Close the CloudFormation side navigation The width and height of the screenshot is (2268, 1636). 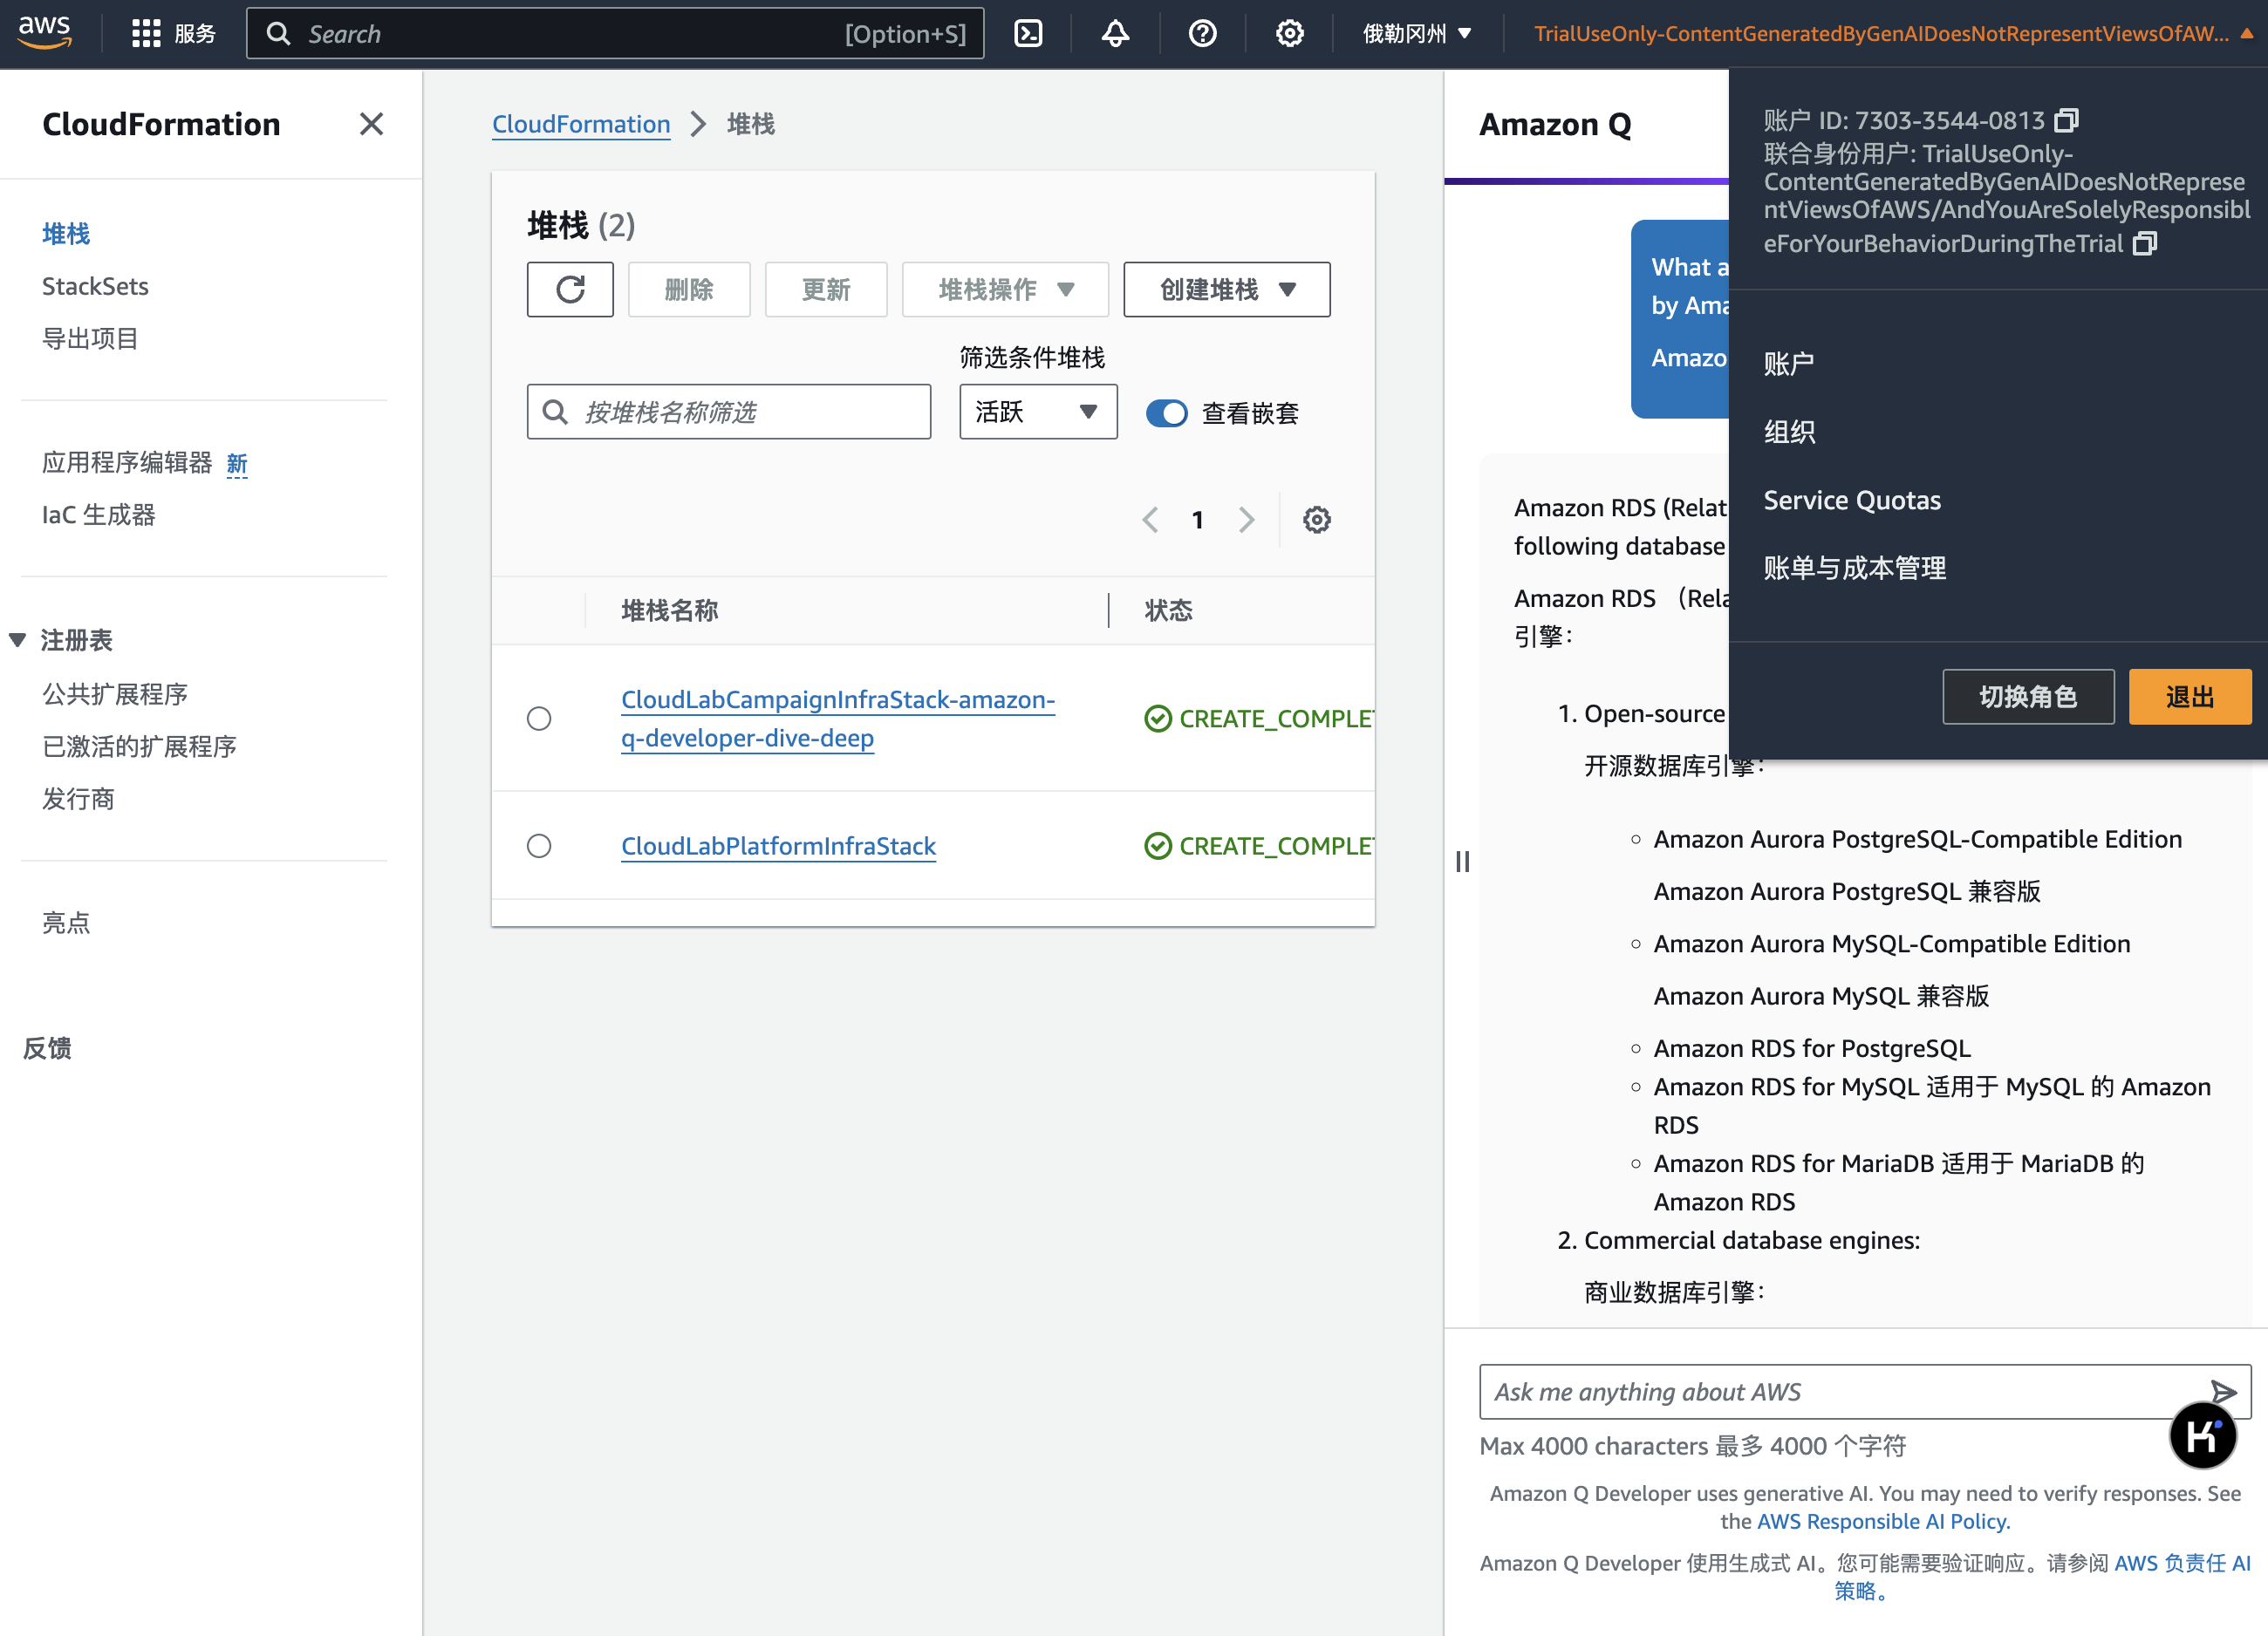(371, 124)
